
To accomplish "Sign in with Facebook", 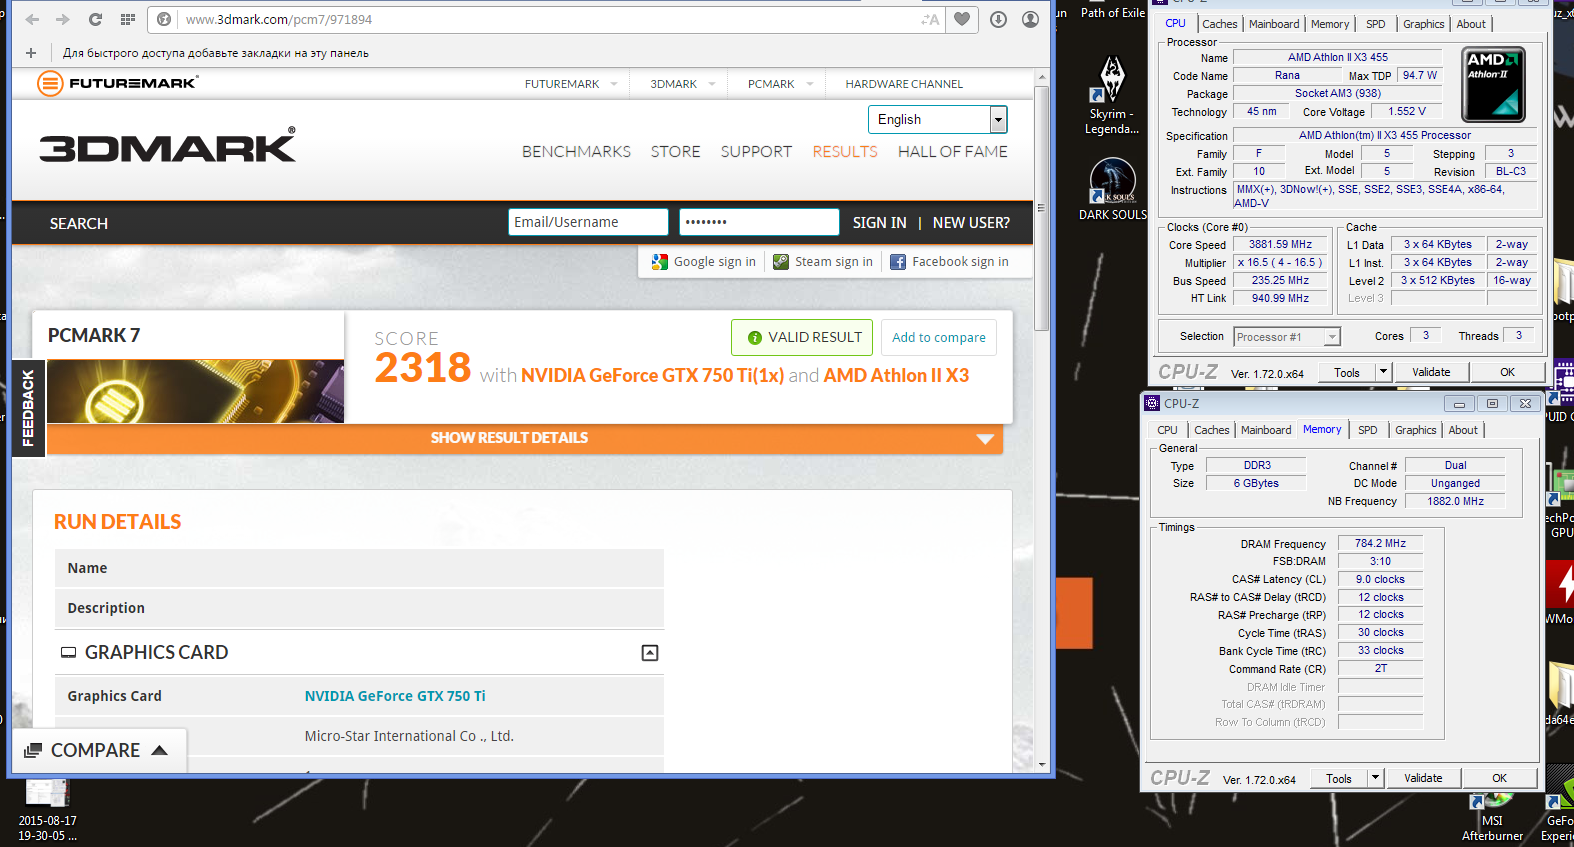I will [949, 261].
